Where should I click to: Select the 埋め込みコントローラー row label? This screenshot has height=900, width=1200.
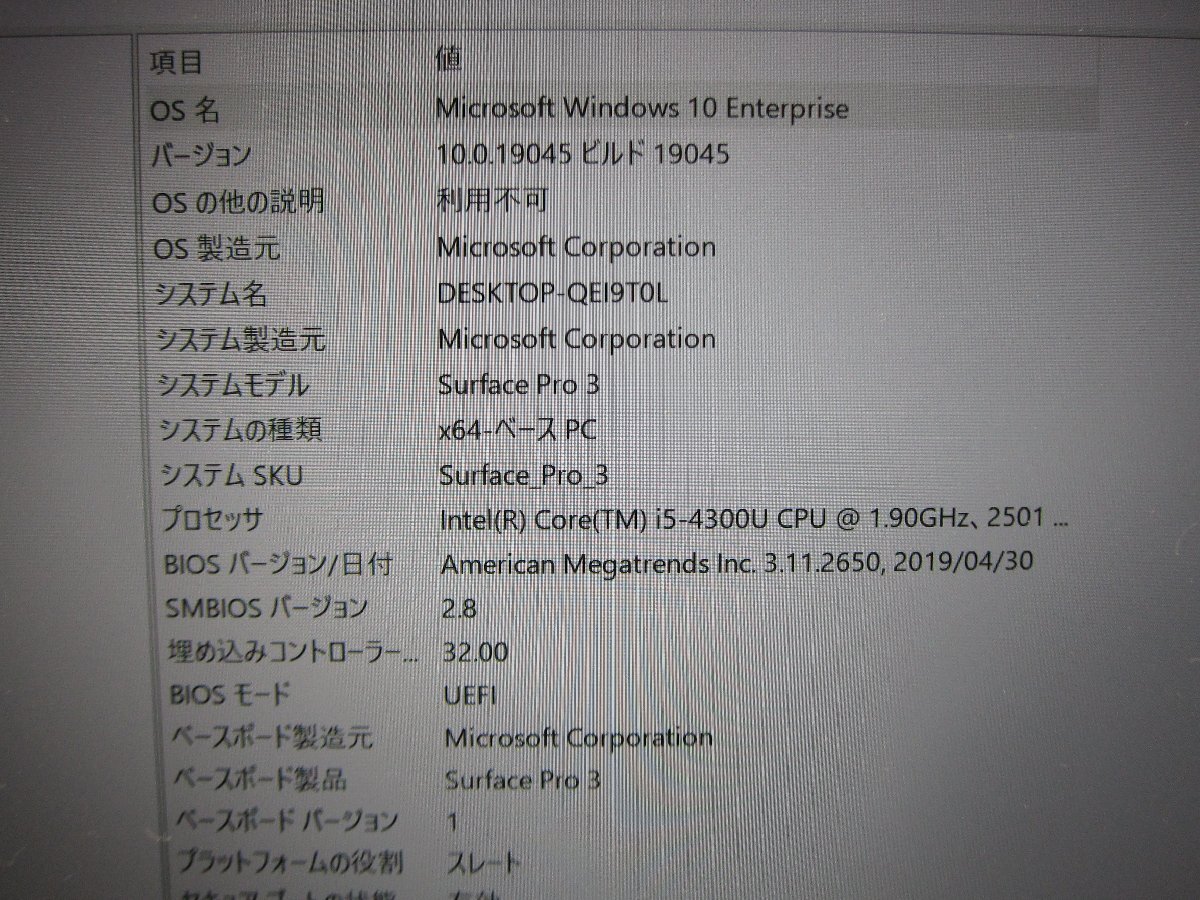(293, 652)
